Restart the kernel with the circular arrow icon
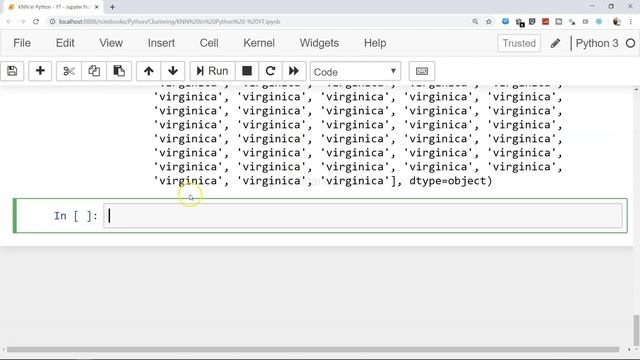 pyautogui.click(x=270, y=71)
